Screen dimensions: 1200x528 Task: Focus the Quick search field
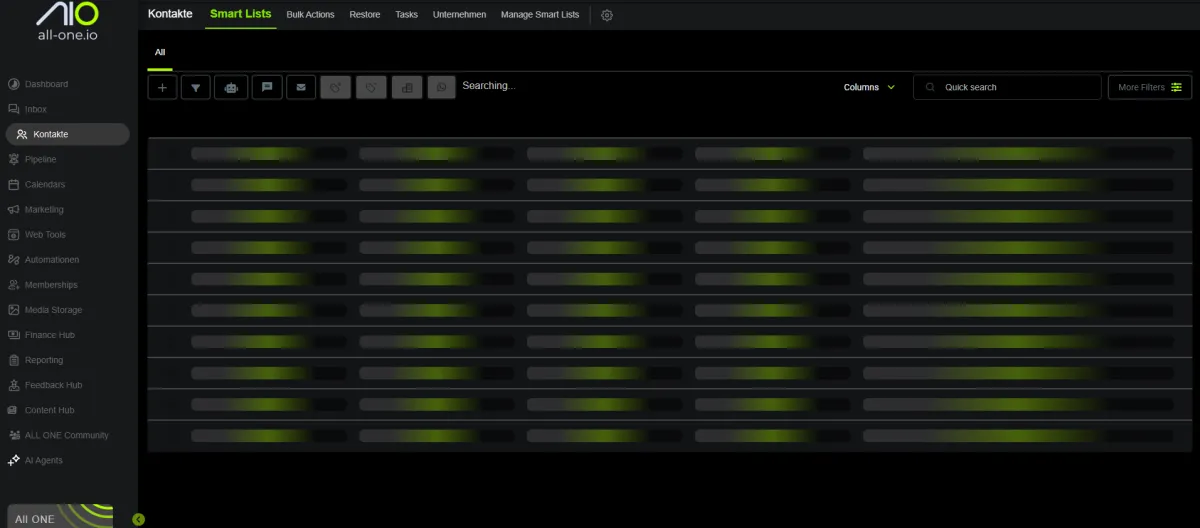1007,87
